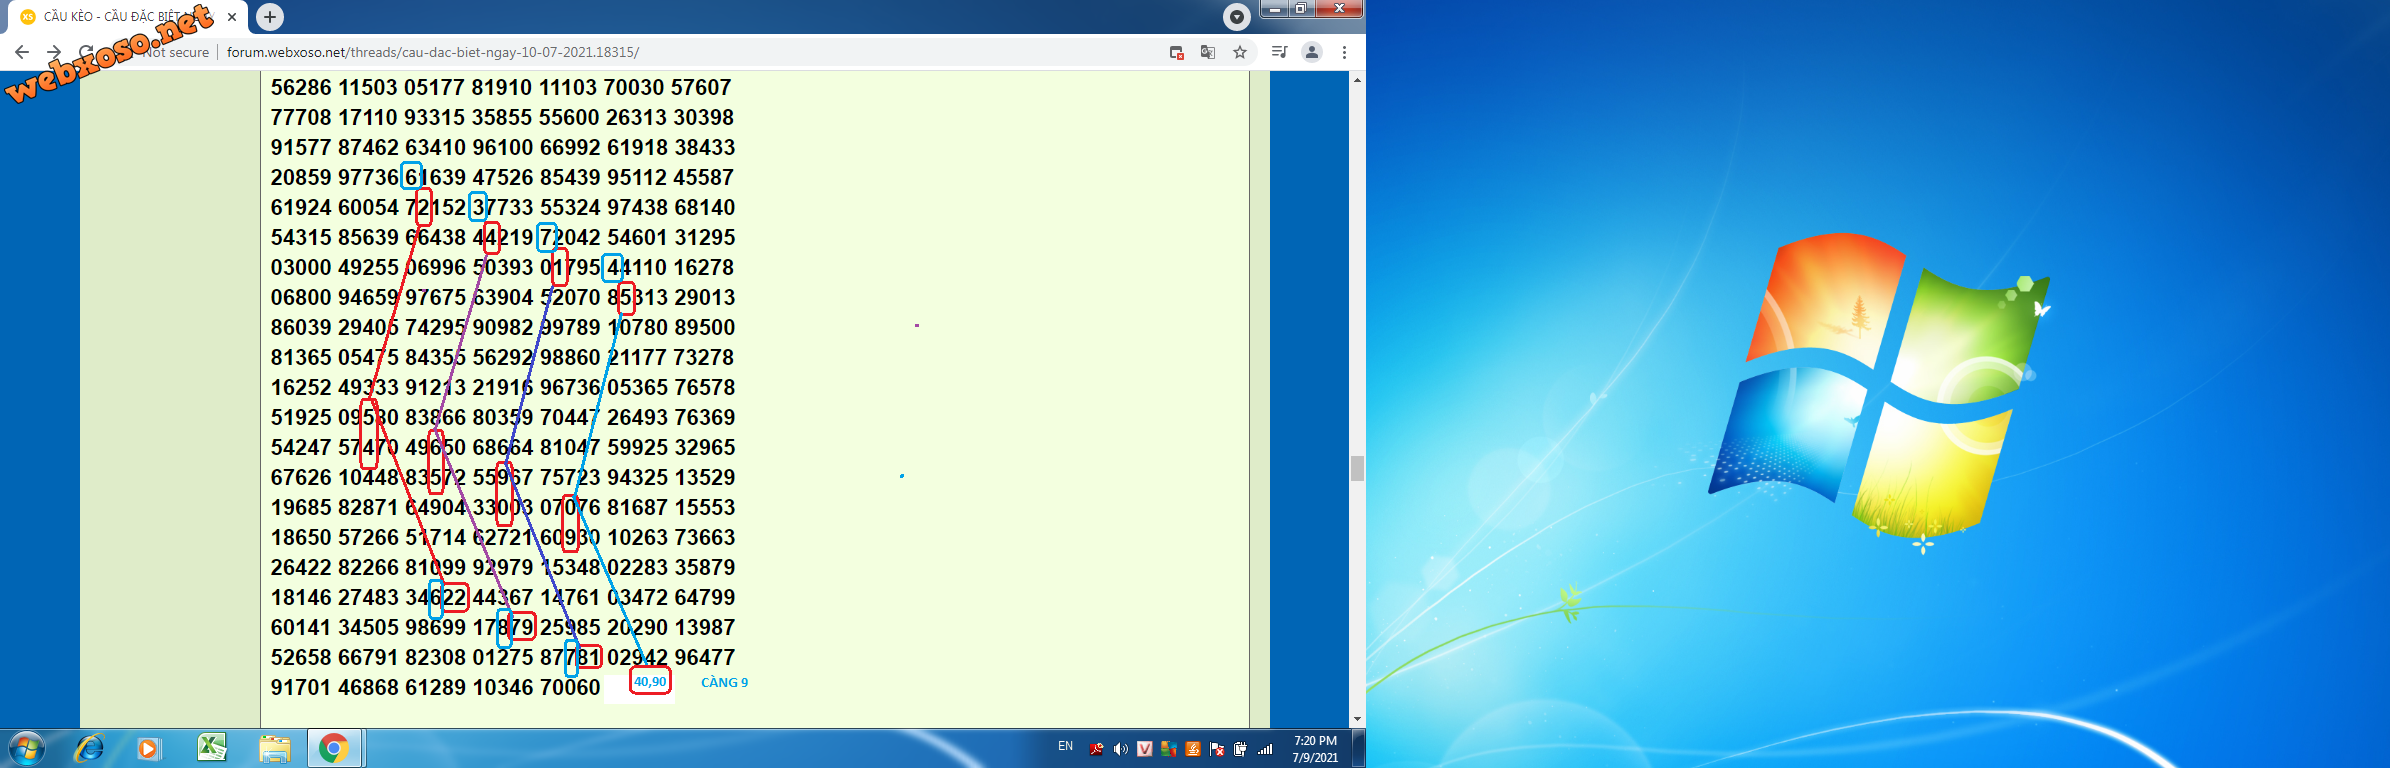Expand the tab search dropdown circle

tap(1237, 16)
